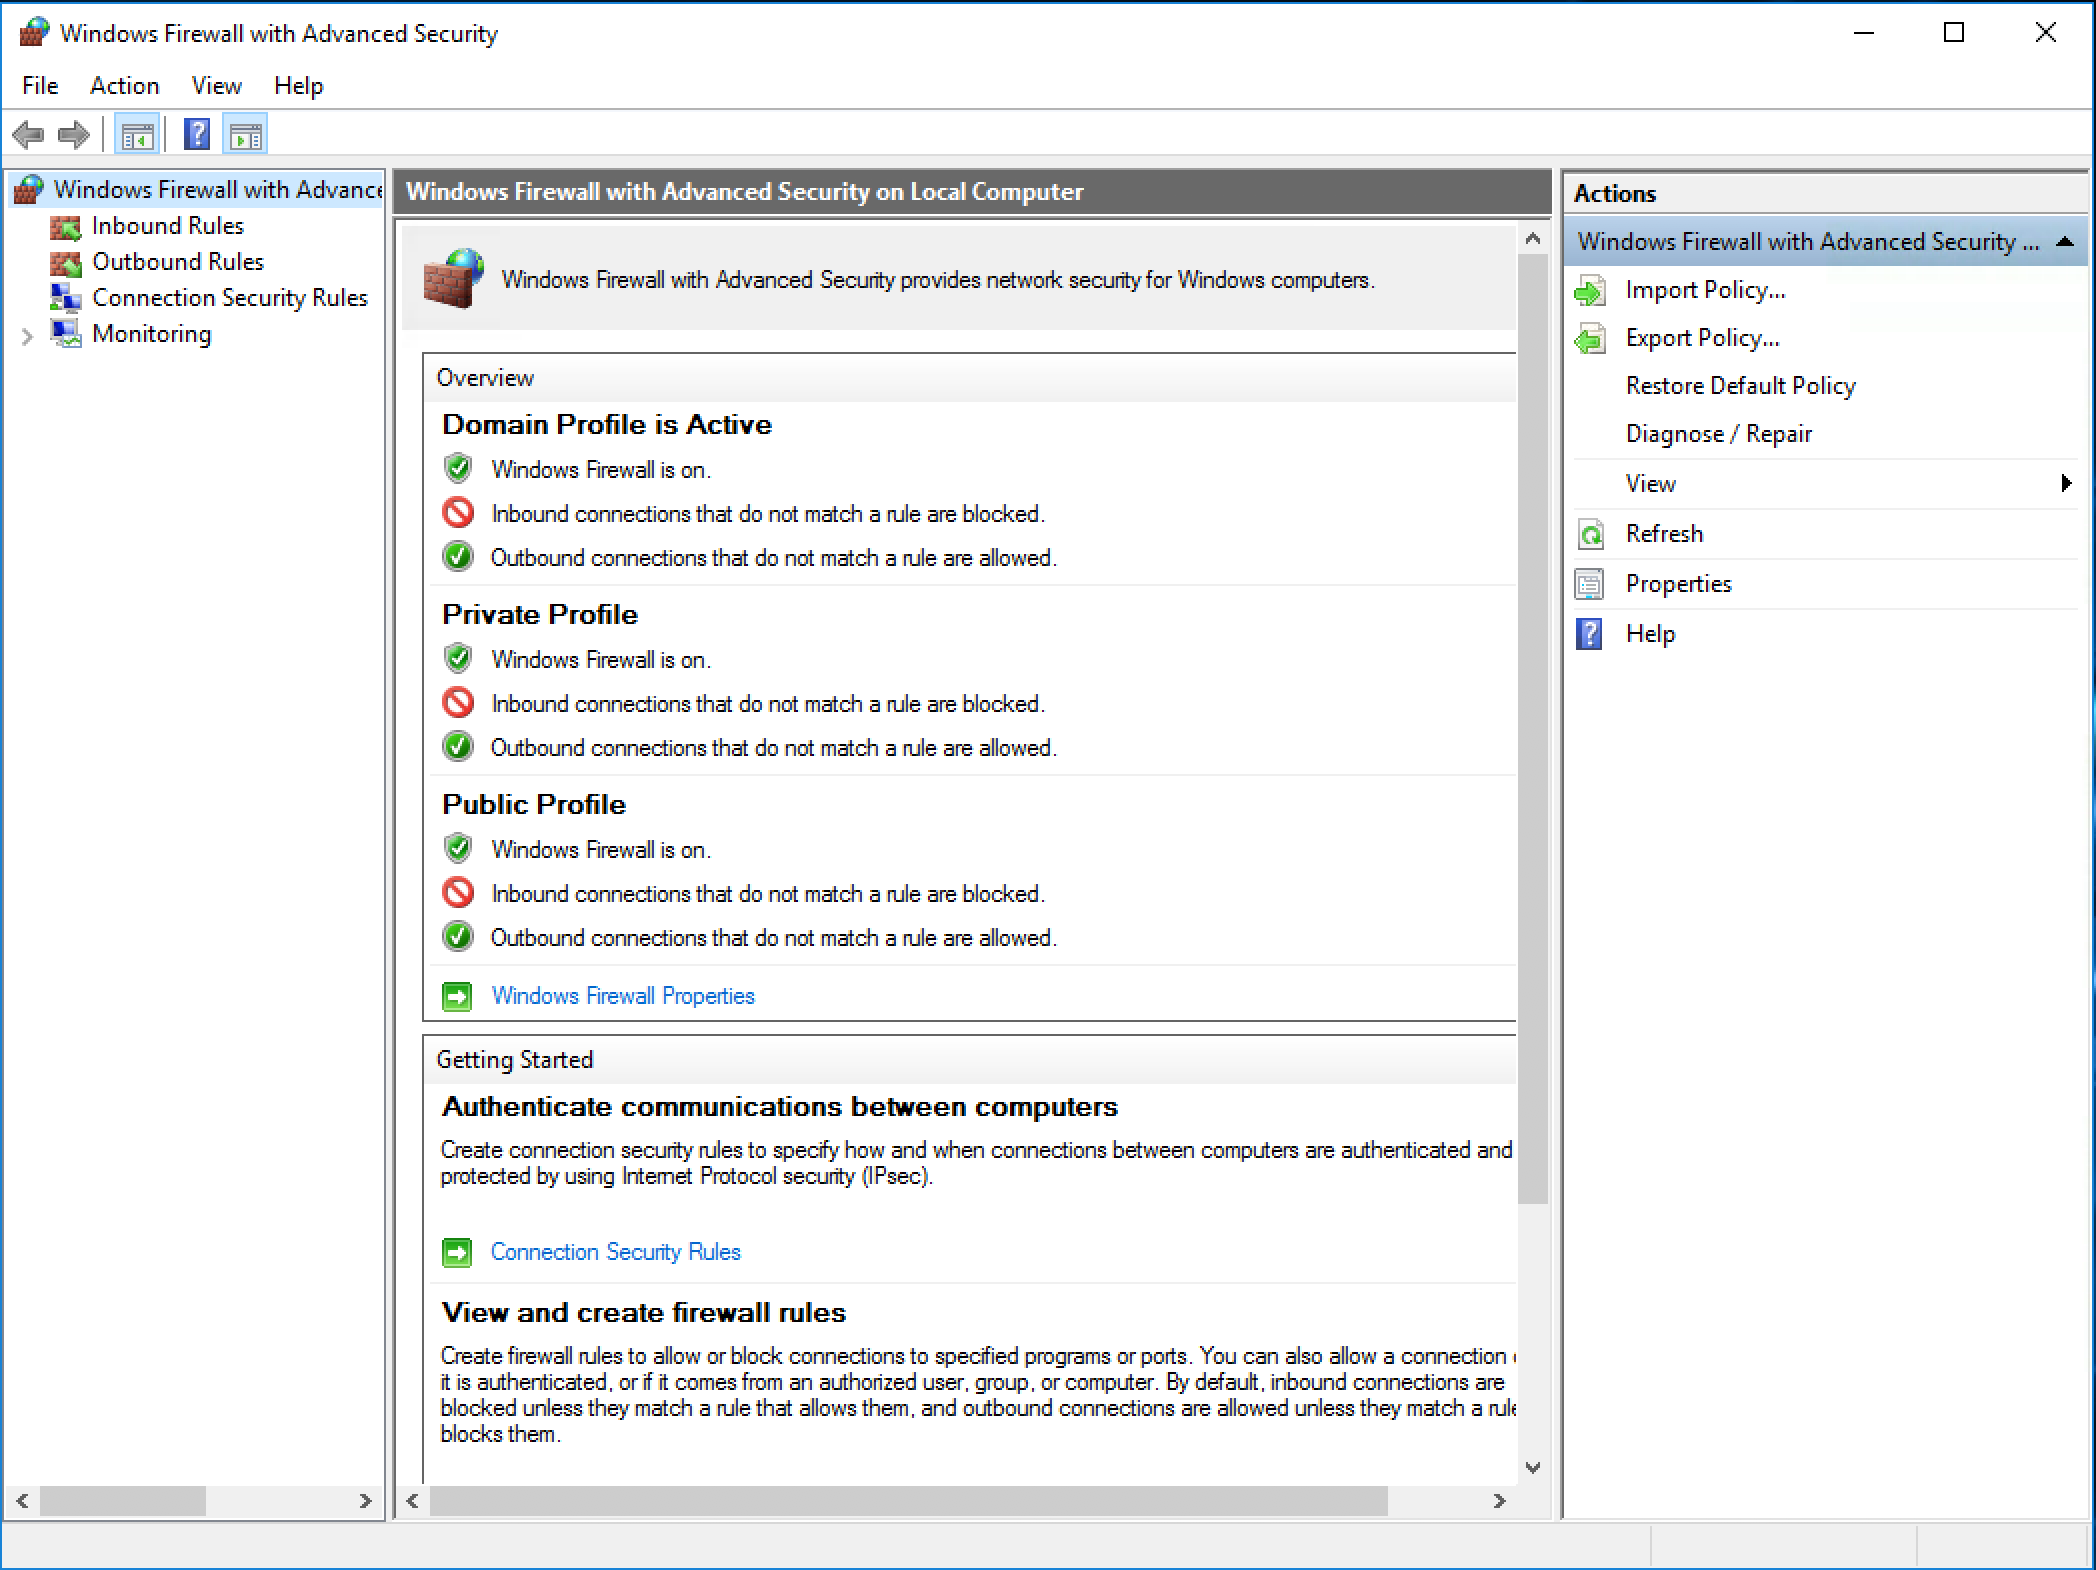
Task: Click Properties in the Actions pane
Action: point(1678,584)
